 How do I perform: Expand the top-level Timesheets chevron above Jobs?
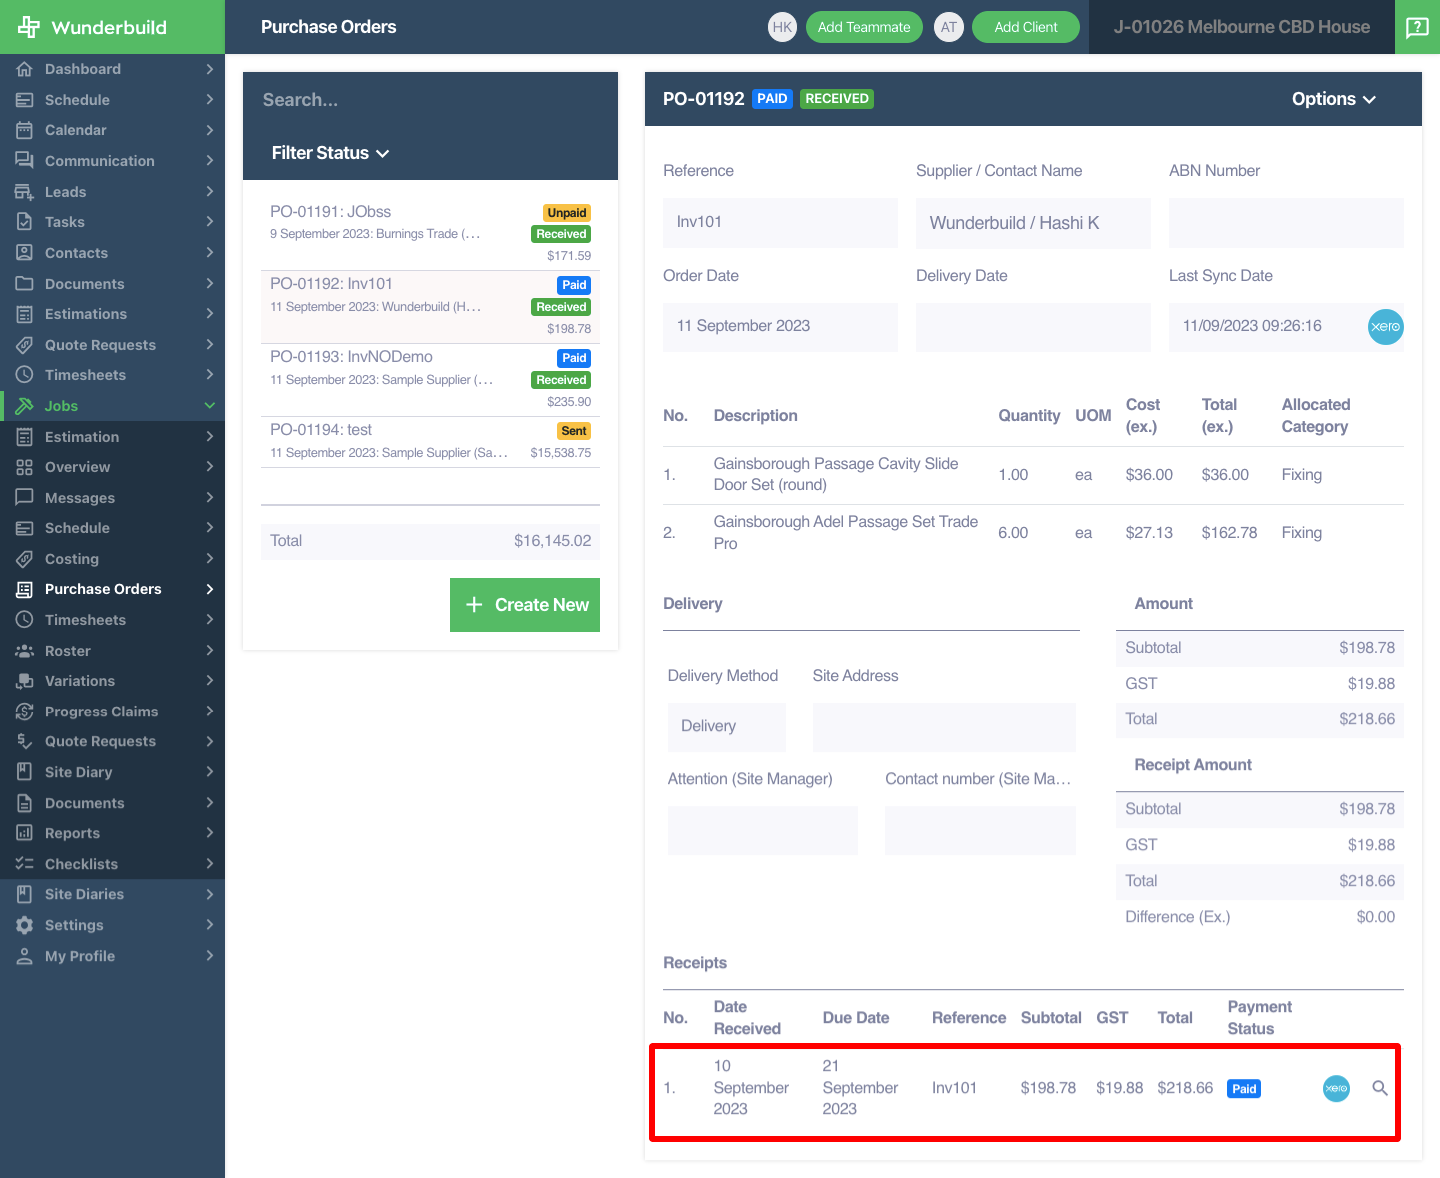tap(210, 375)
